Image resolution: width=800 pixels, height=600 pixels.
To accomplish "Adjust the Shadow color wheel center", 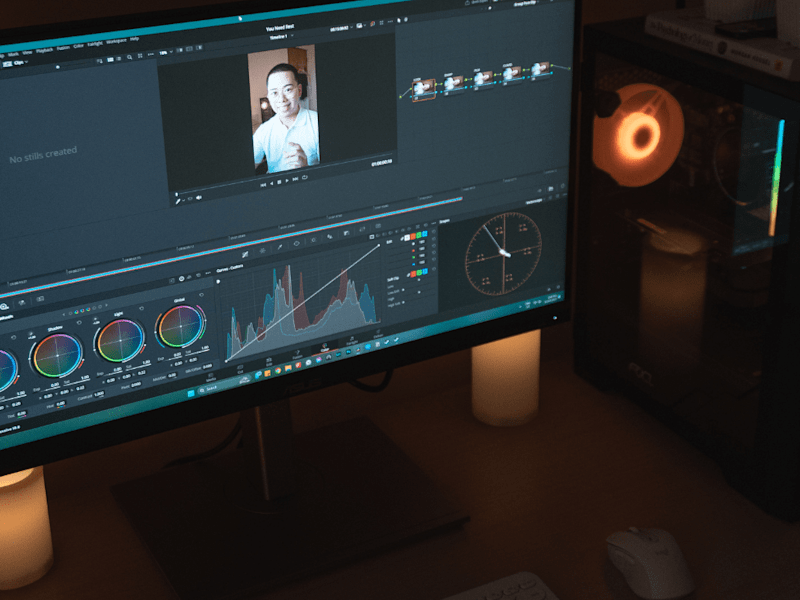I will (58, 356).
